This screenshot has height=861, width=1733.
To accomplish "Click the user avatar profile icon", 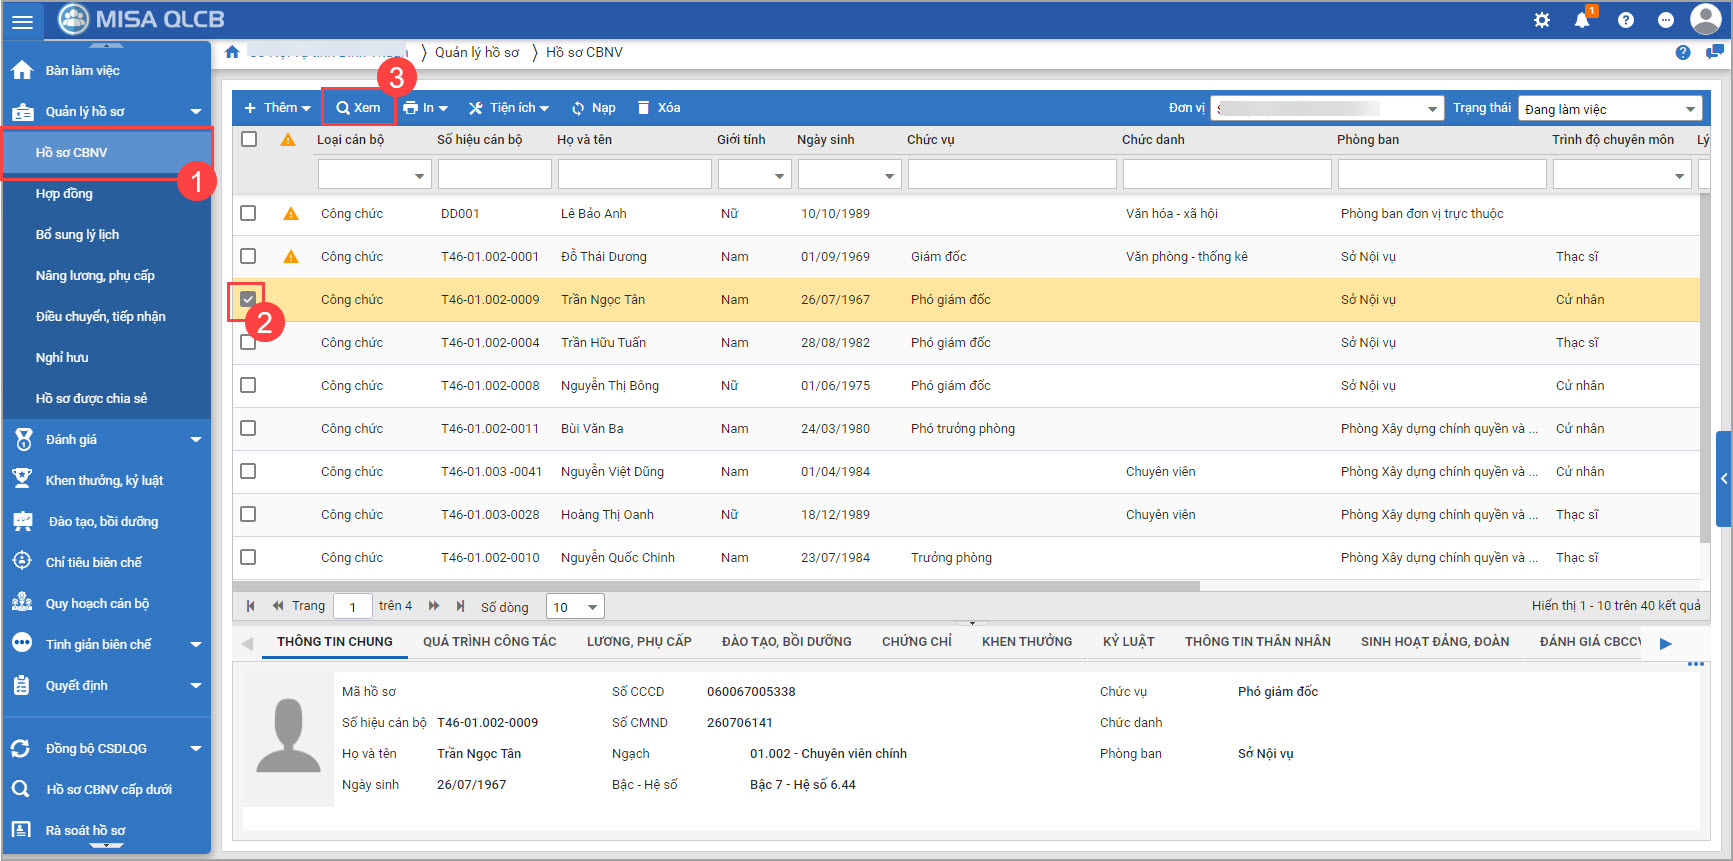I will (1705, 19).
